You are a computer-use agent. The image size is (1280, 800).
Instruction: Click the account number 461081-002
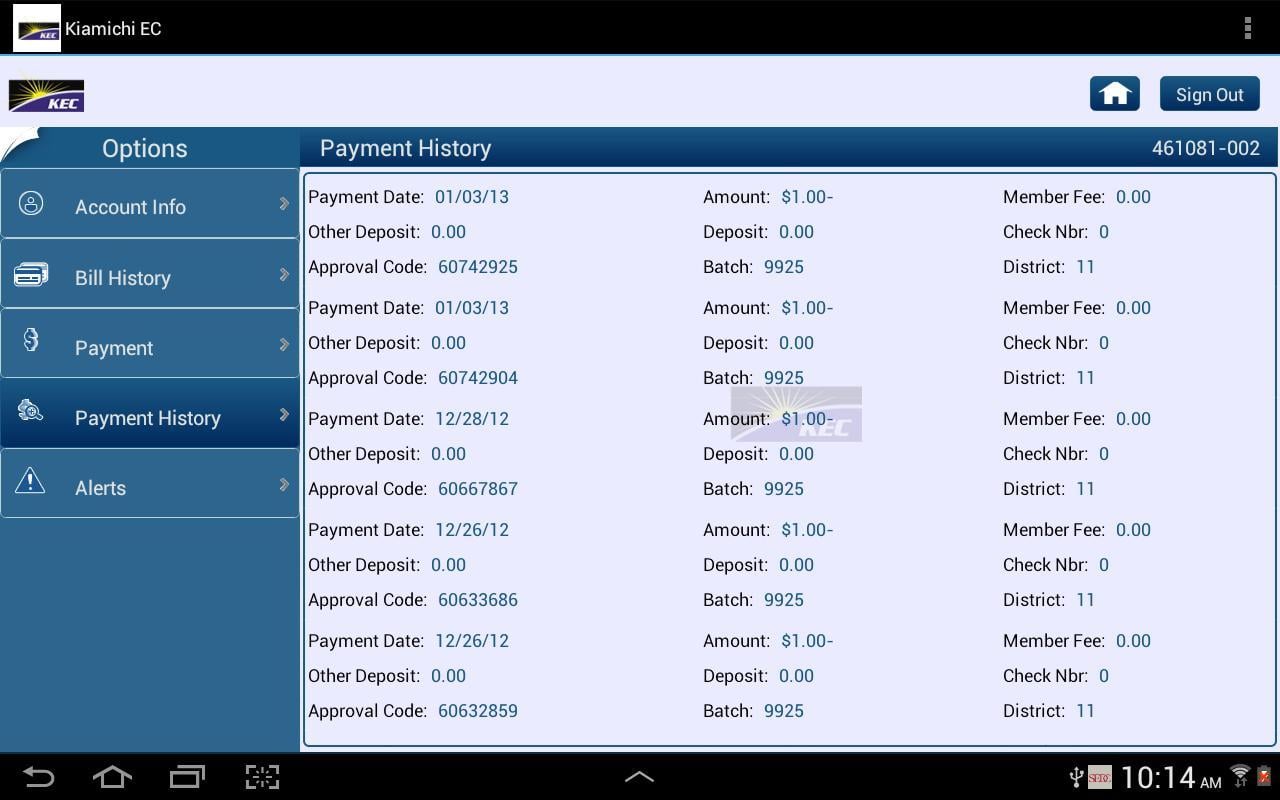[1206, 148]
